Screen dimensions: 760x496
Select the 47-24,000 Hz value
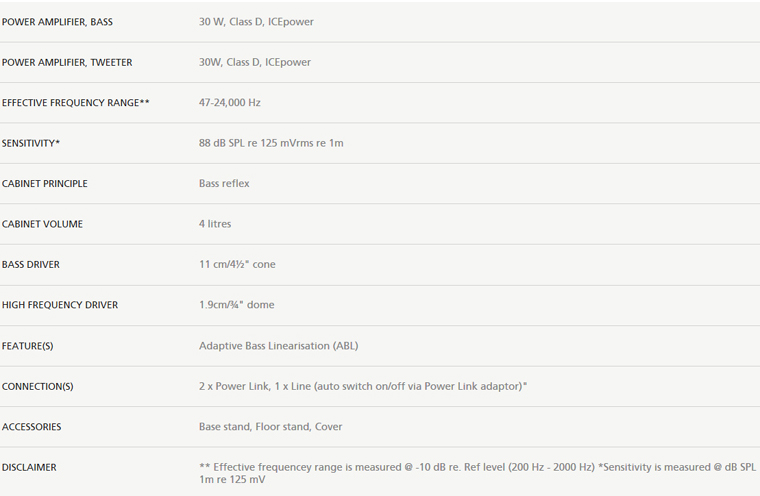click(230, 103)
